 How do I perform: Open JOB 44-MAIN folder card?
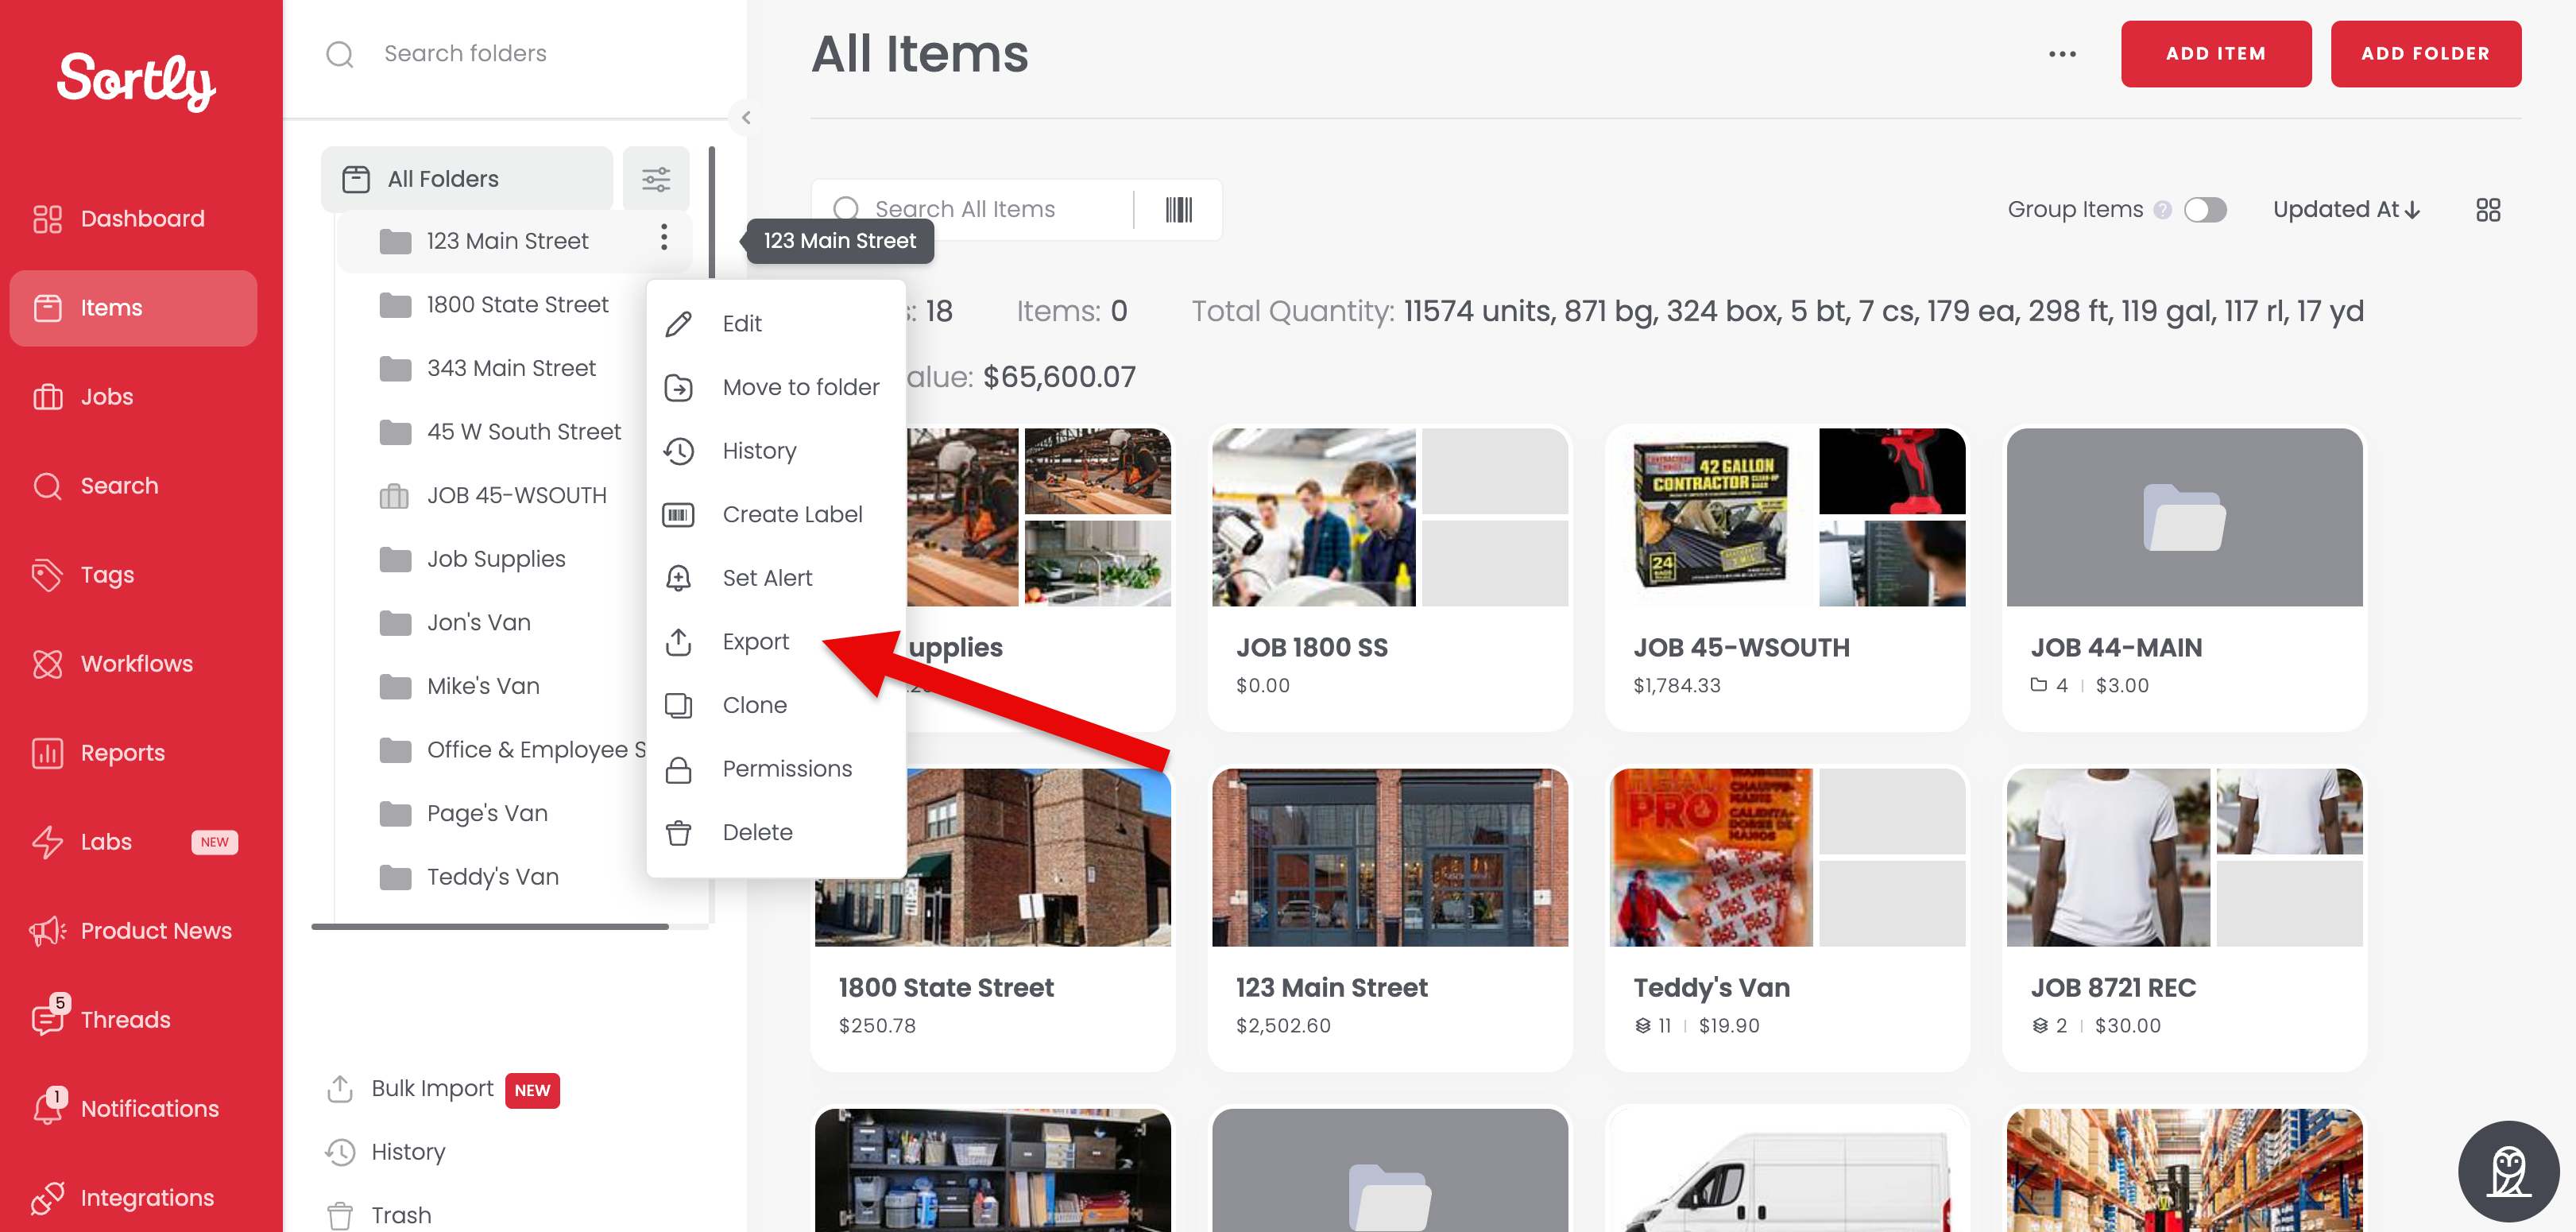pos(2184,577)
